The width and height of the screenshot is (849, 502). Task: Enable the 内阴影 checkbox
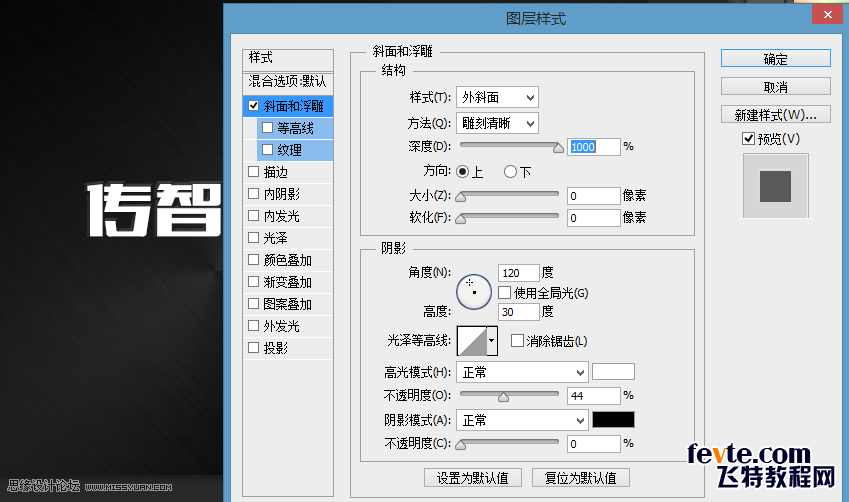pyautogui.click(x=253, y=193)
